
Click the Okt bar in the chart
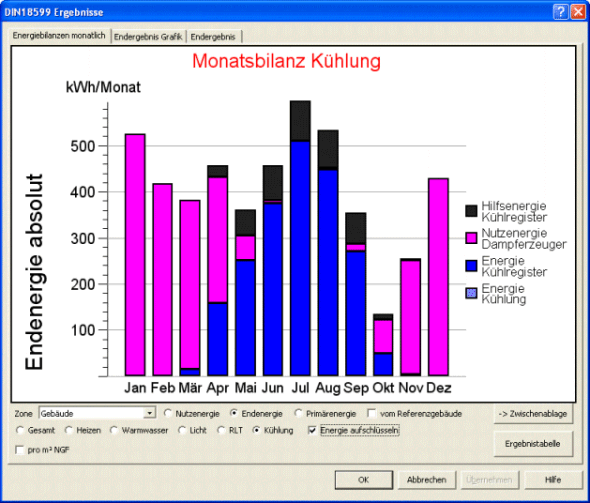click(x=383, y=345)
